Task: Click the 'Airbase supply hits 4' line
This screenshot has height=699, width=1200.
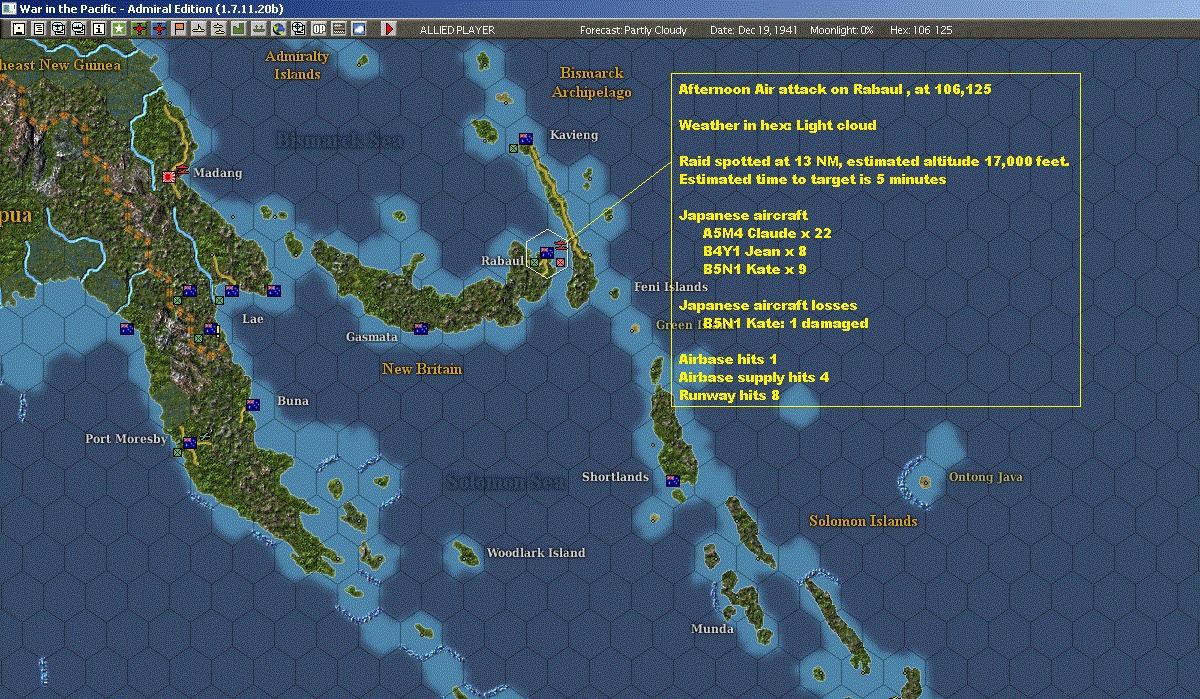Action: (x=753, y=377)
